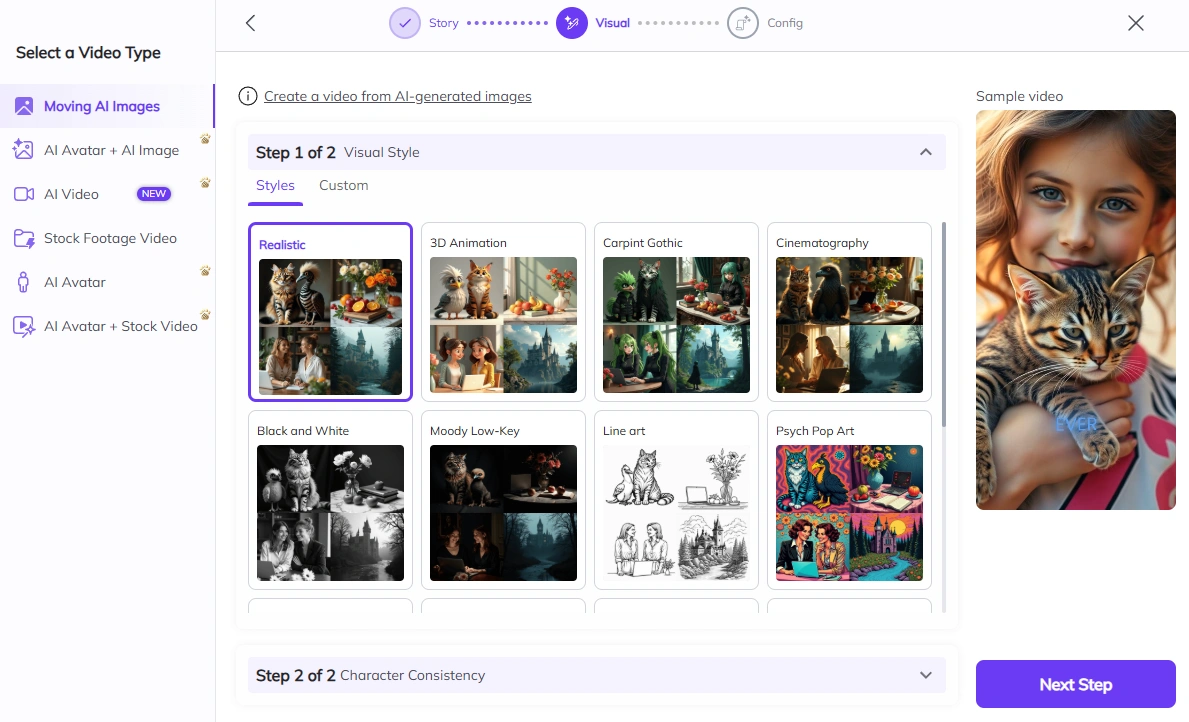Select Moving AI Images video type
This screenshot has height=722, width=1189.
[x=107, y=106]
